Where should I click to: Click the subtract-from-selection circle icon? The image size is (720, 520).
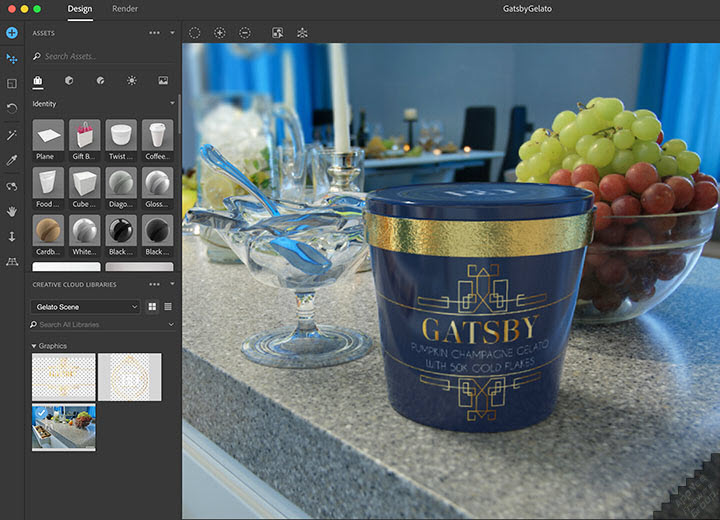pos(245,33)
